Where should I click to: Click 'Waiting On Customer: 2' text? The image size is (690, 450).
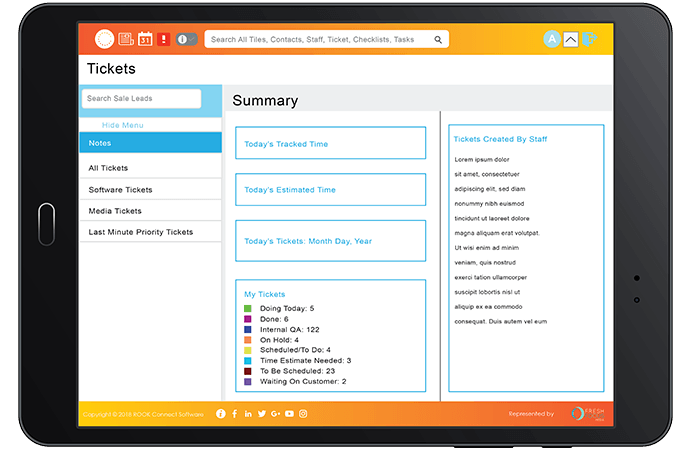303,382
